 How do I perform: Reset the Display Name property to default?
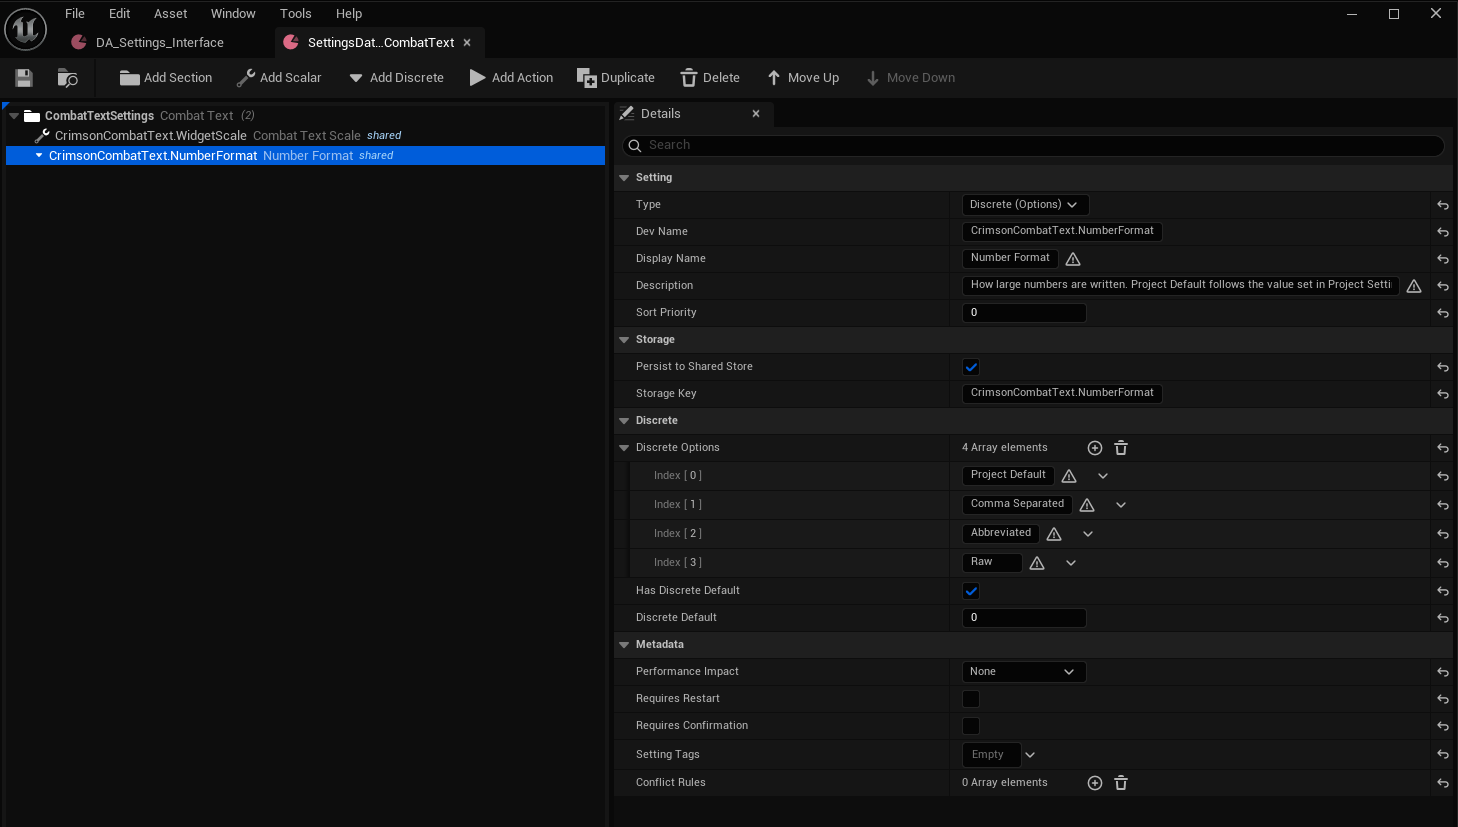(1443, 259)
